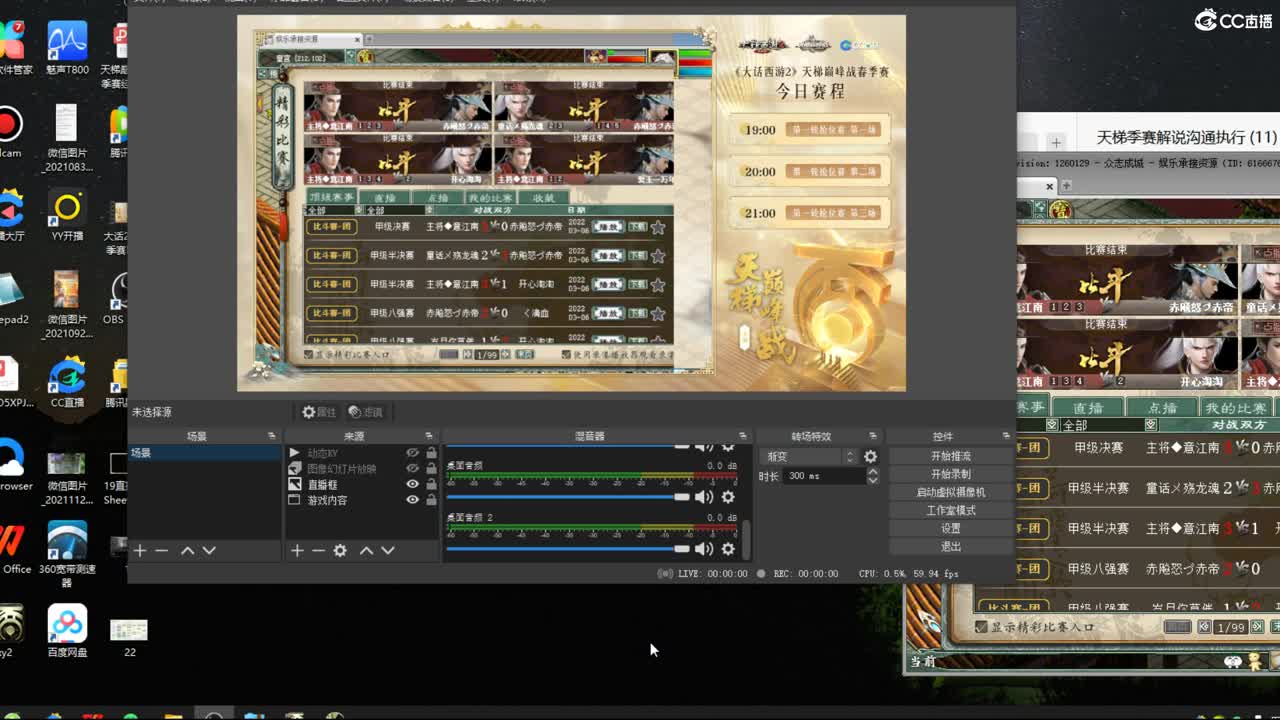Toggle visibility eye of the 动态KY source
Screen dimensions: 1280x720
[x=412, y=453]
